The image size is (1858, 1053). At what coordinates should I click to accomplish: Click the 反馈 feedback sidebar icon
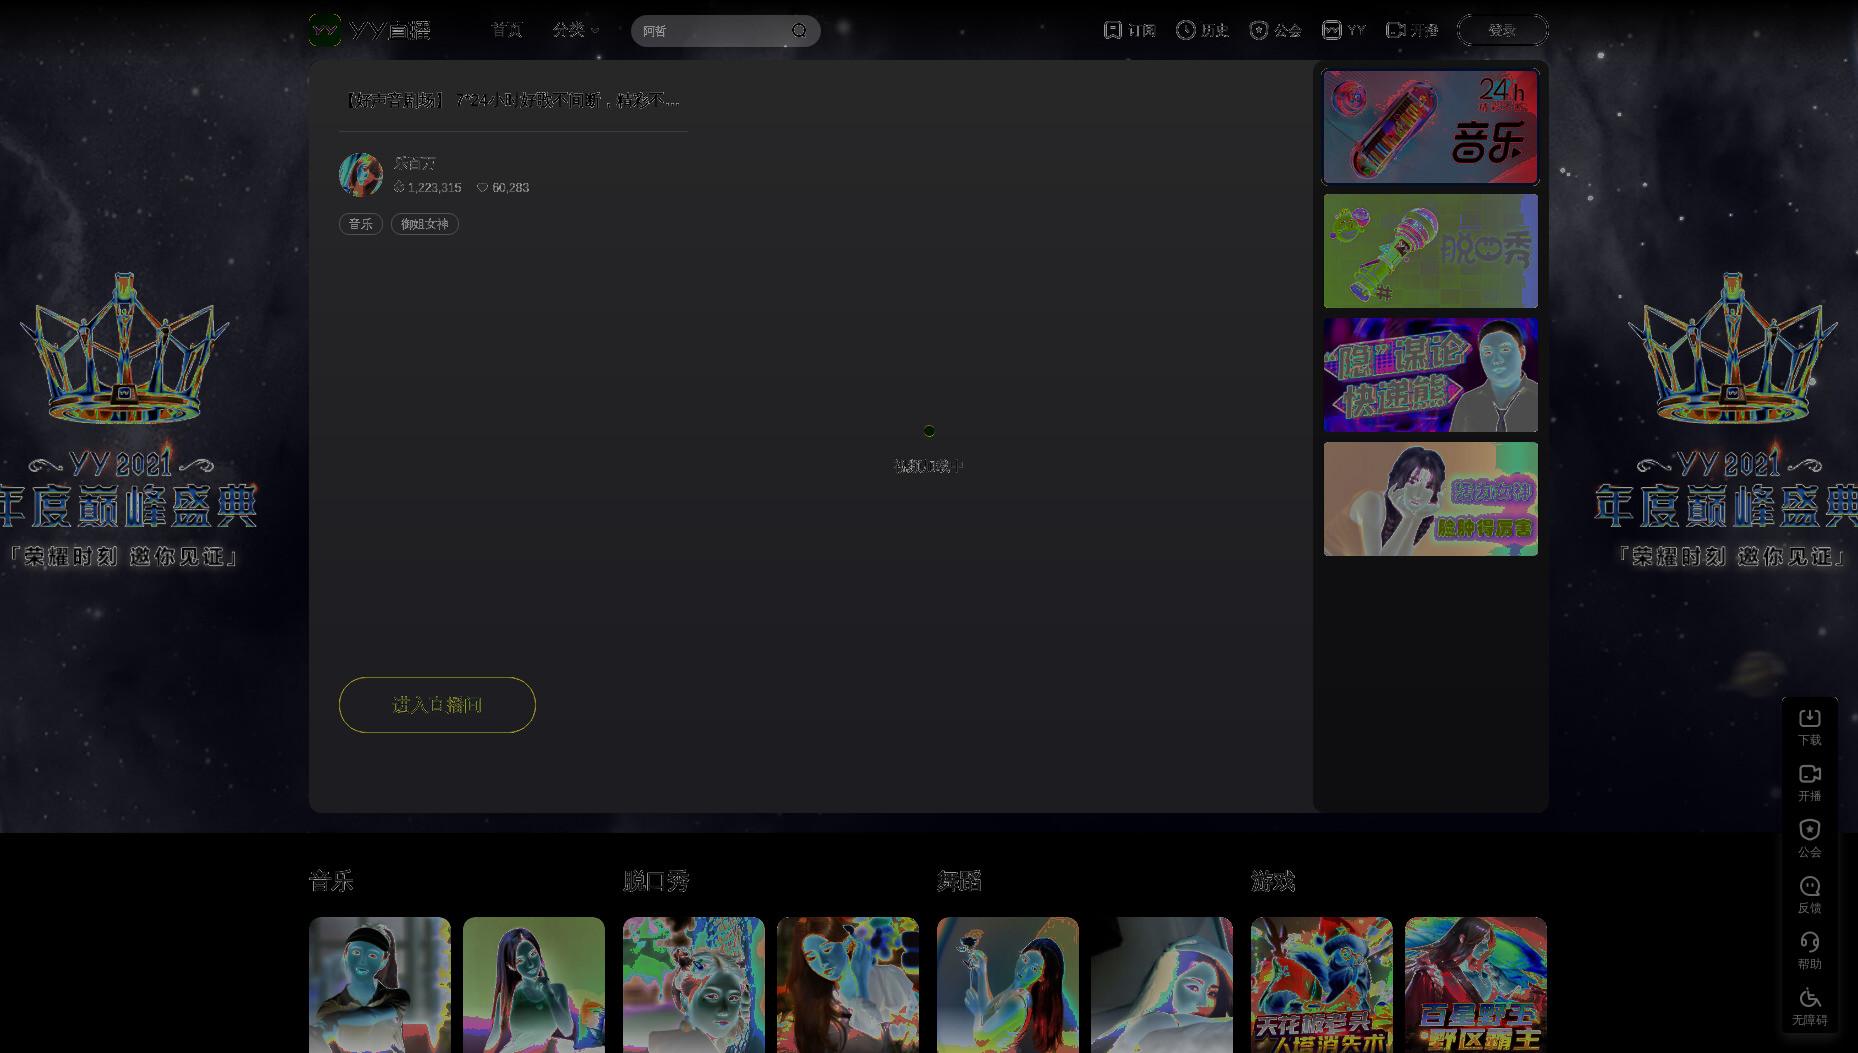[1810, 895]
